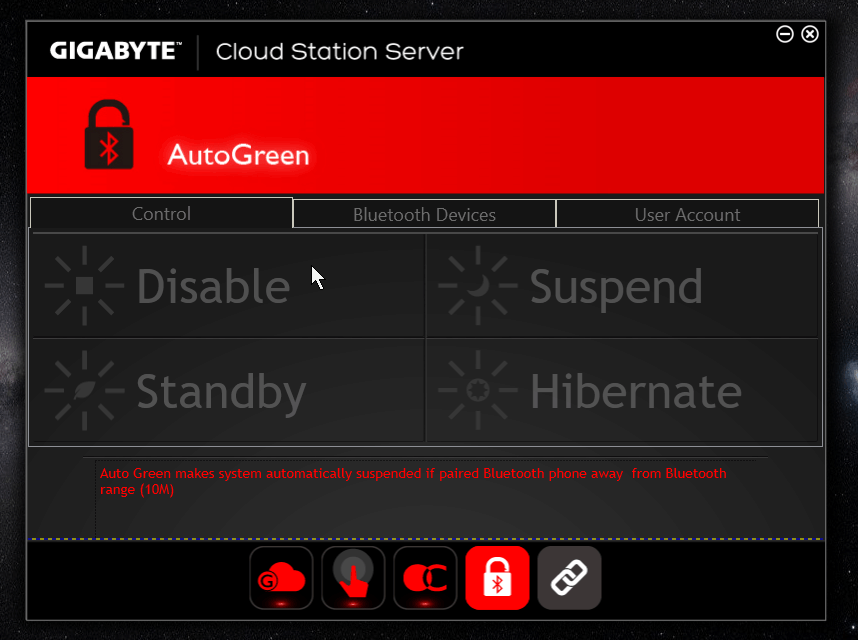Click the Cloud Station Server title text

(x=339, y=51)
